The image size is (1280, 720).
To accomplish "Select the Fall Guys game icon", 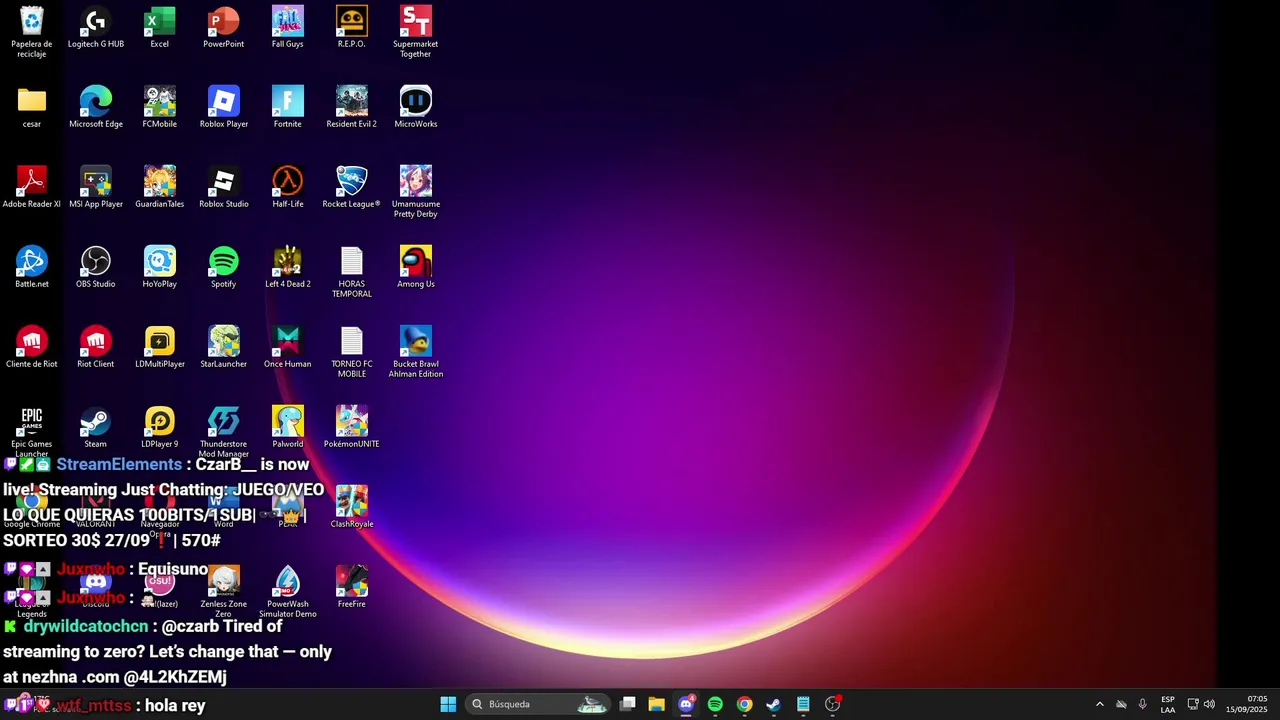I will pyautogui.click(x=288, y=28).
